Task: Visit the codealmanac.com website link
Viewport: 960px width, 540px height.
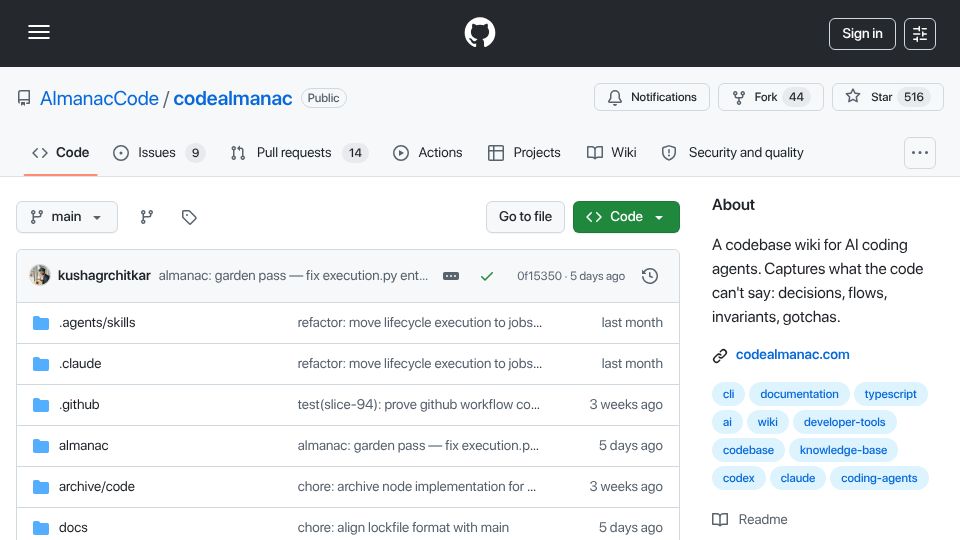Action: click(x=792, y=354)
